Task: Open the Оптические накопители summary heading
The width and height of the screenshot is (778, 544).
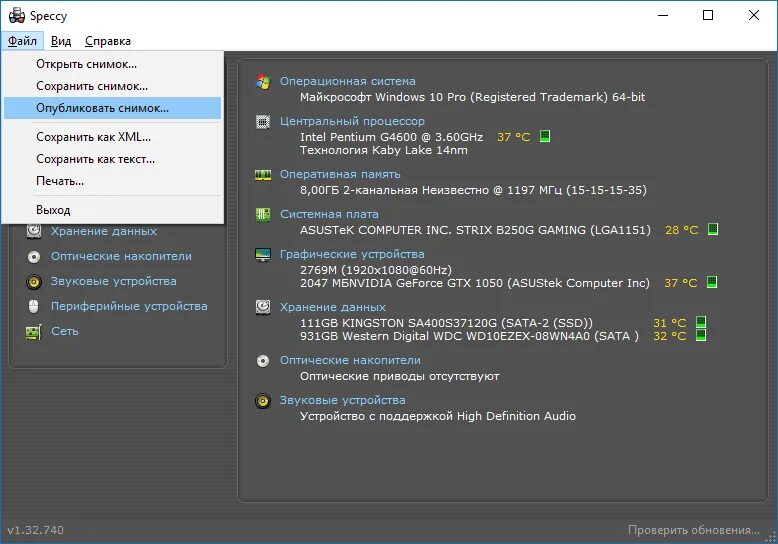Action: pos(350,360)
